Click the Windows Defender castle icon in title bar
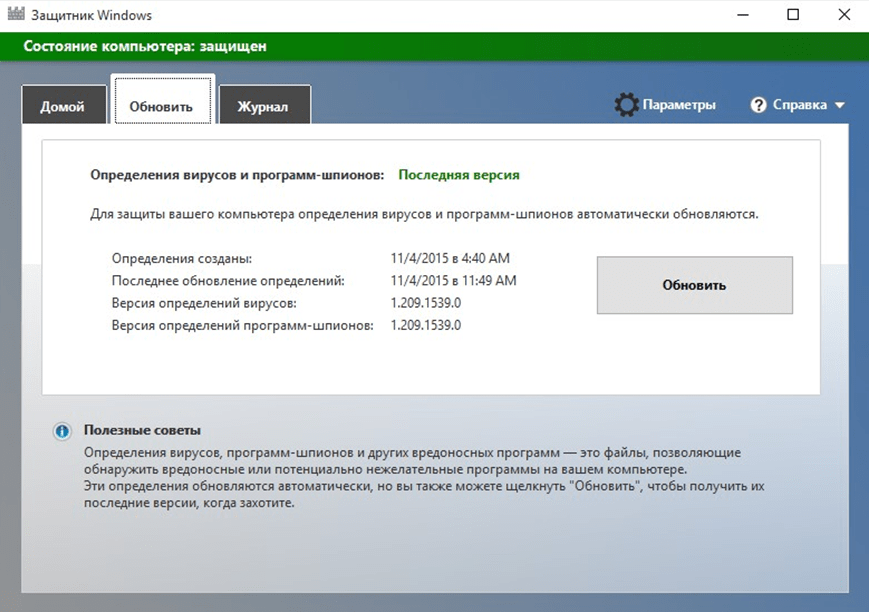869x612 pixels. 16,16
